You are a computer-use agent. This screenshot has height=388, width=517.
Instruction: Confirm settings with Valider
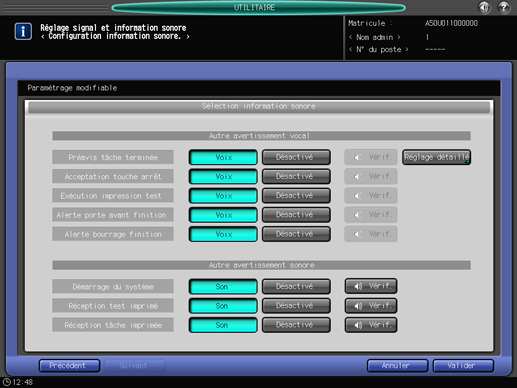pos(463,366)
